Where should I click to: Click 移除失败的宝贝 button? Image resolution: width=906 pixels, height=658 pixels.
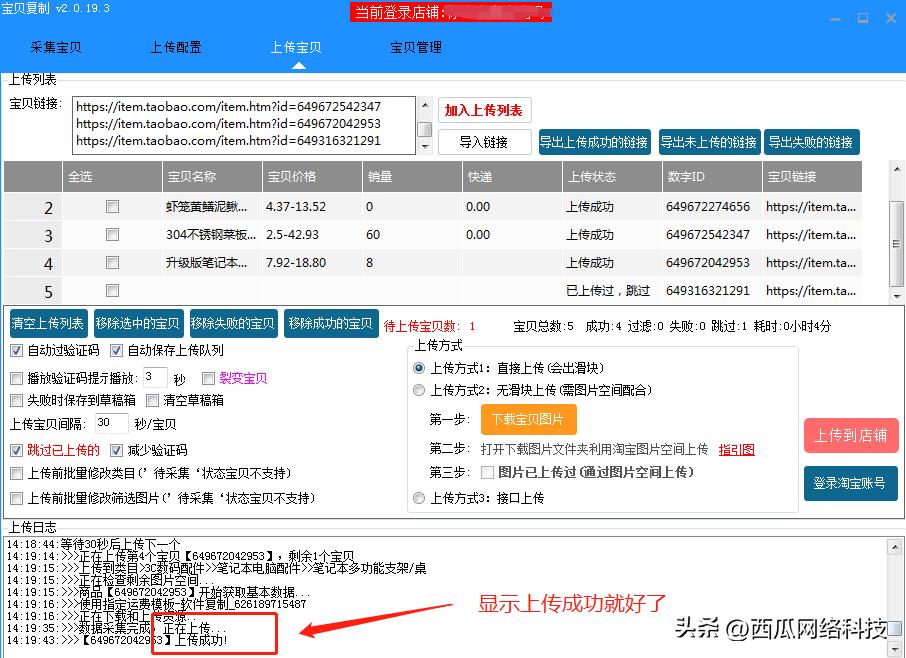click(233, 324)
